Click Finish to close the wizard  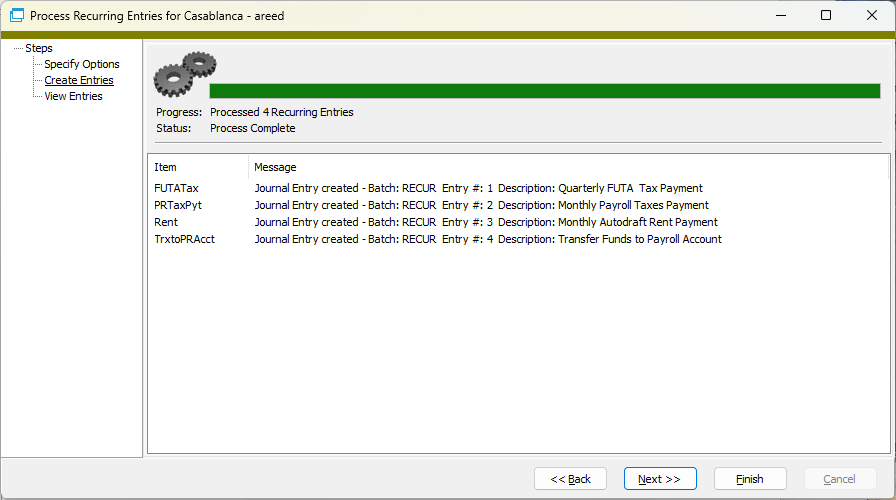[749, 479]
